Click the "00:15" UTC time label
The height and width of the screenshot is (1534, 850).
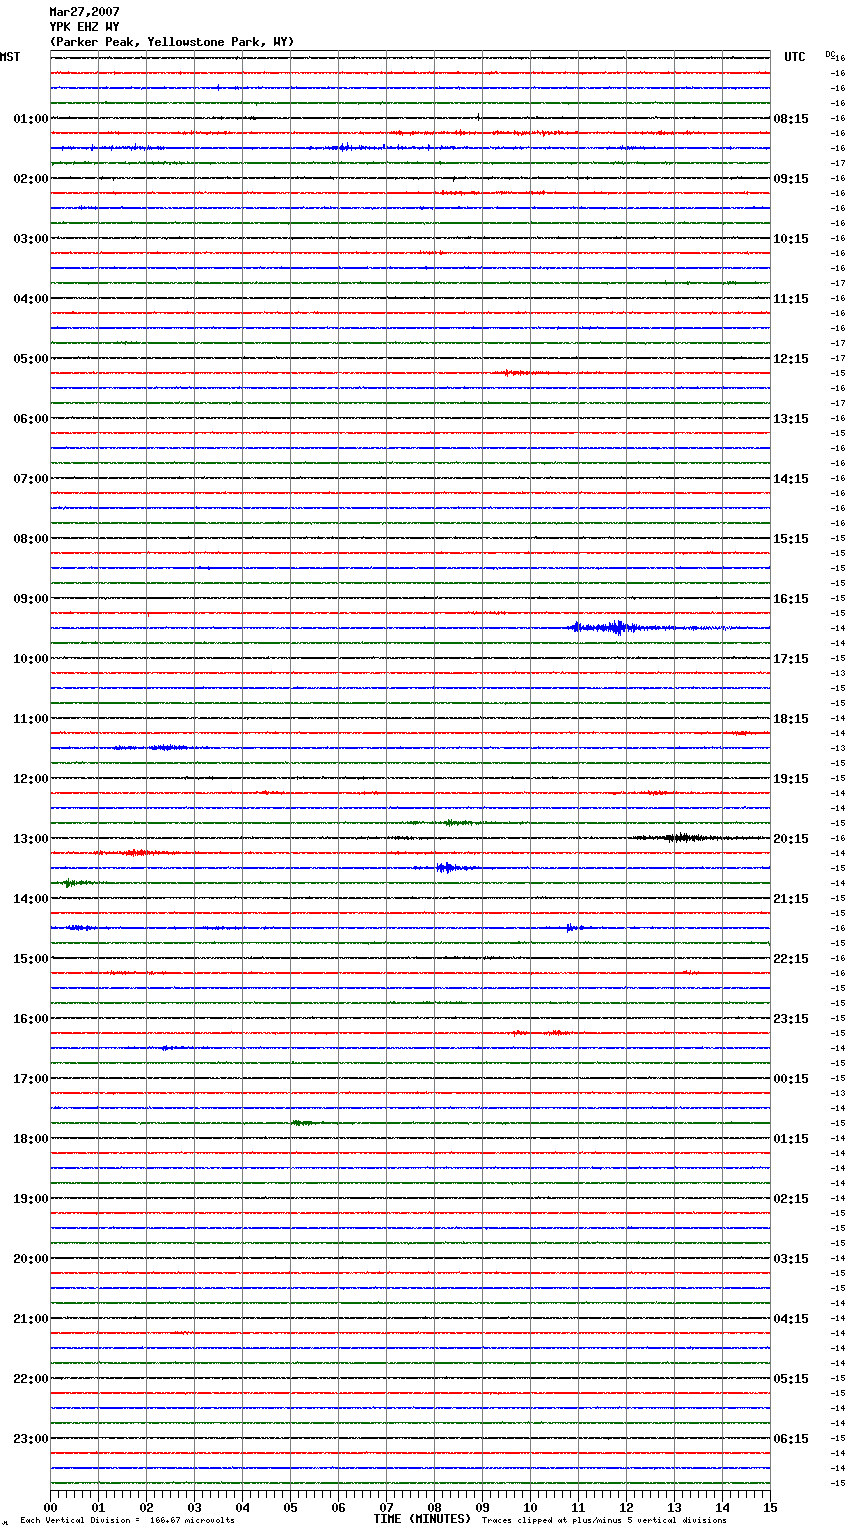(x=791, y=1079)
